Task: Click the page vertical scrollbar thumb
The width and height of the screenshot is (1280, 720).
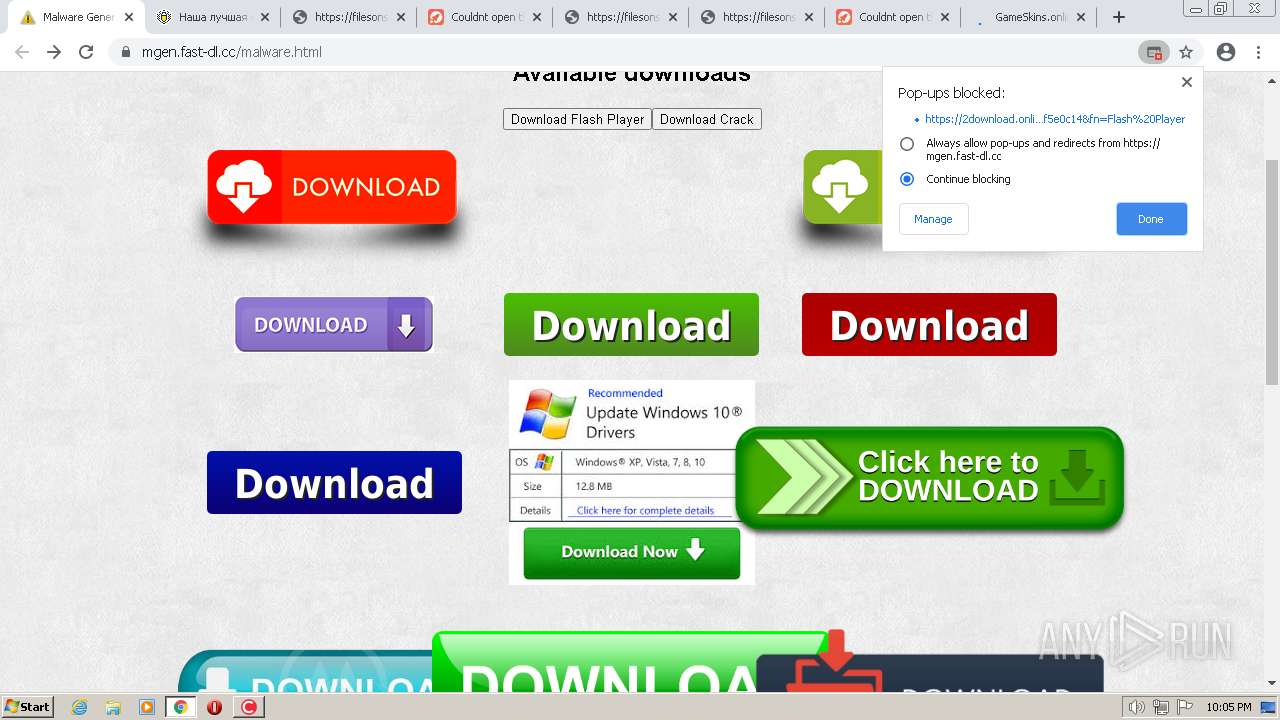Action: pos(1272,270)
